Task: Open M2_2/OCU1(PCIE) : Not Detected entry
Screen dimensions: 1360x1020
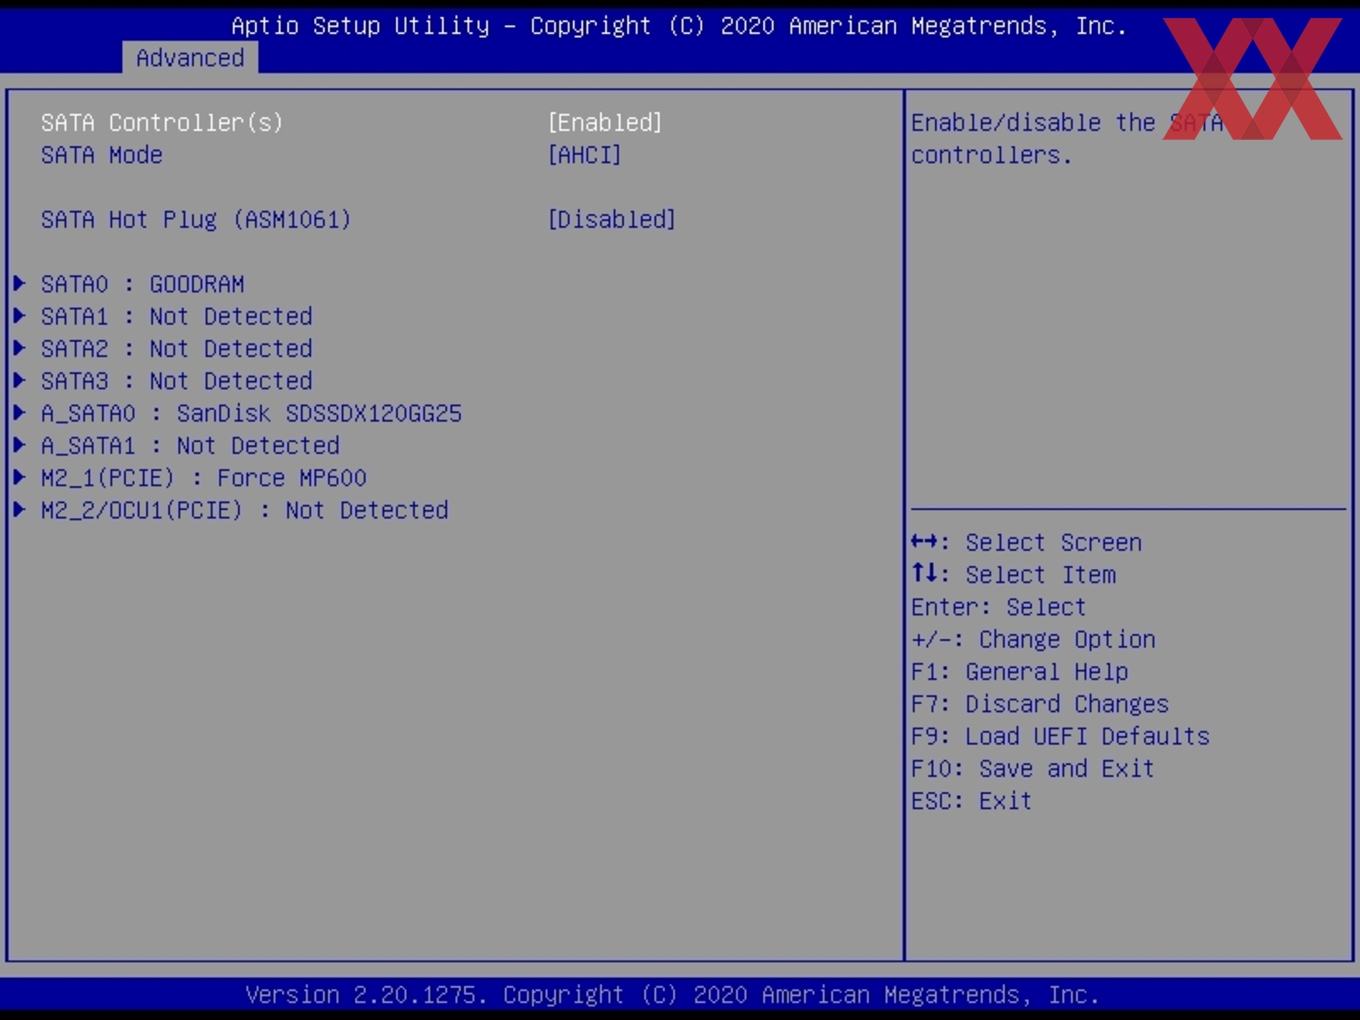Action: (x=245, y=510)
